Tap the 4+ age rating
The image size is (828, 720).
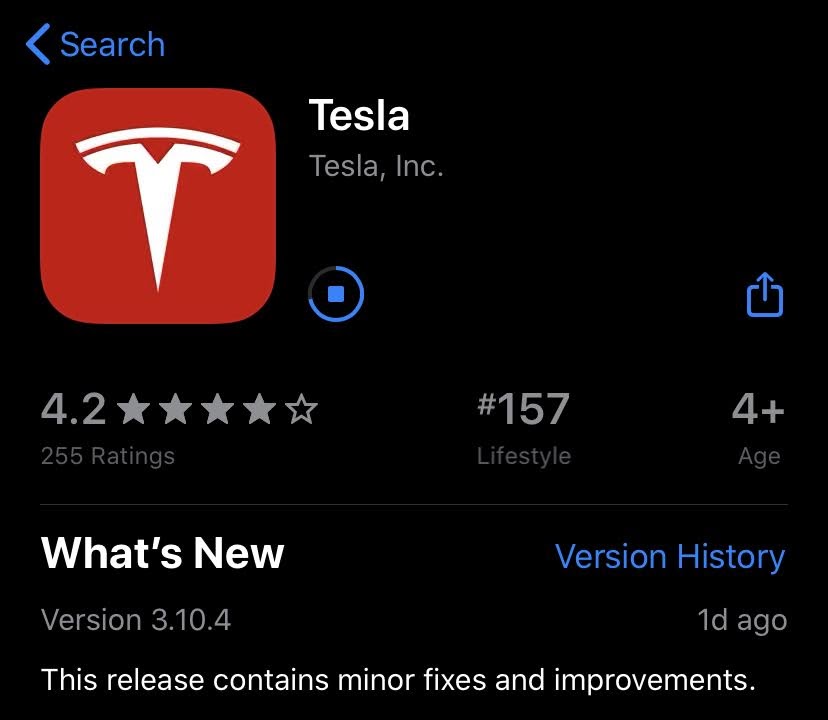pos(758,409)
